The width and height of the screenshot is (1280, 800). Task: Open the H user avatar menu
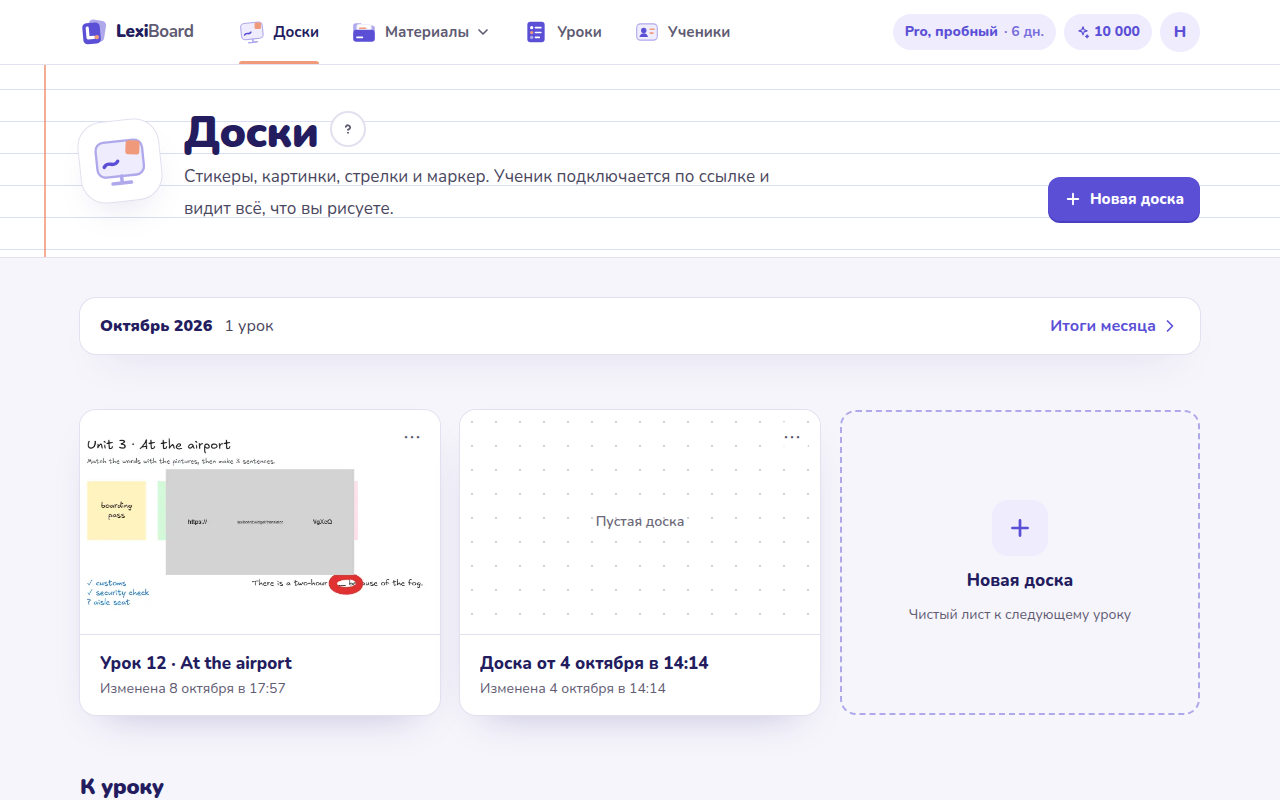pos(1180,32)
